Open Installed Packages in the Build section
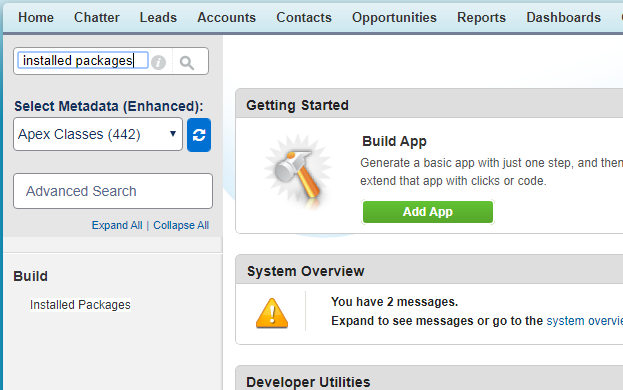Viewport: 623px width, 390px height. point(80,305)
